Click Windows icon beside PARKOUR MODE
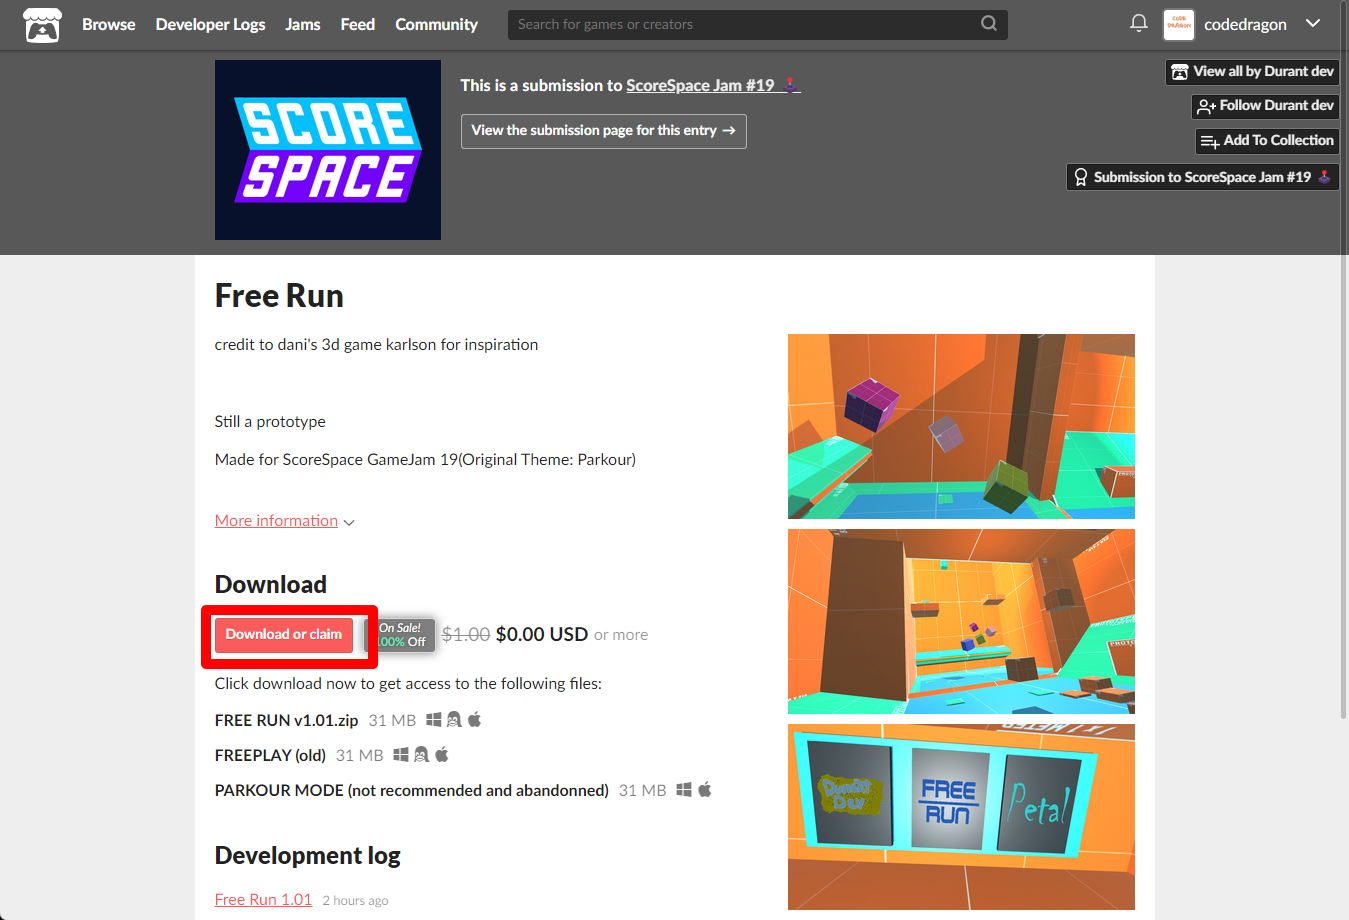 [x=684, y=790]
